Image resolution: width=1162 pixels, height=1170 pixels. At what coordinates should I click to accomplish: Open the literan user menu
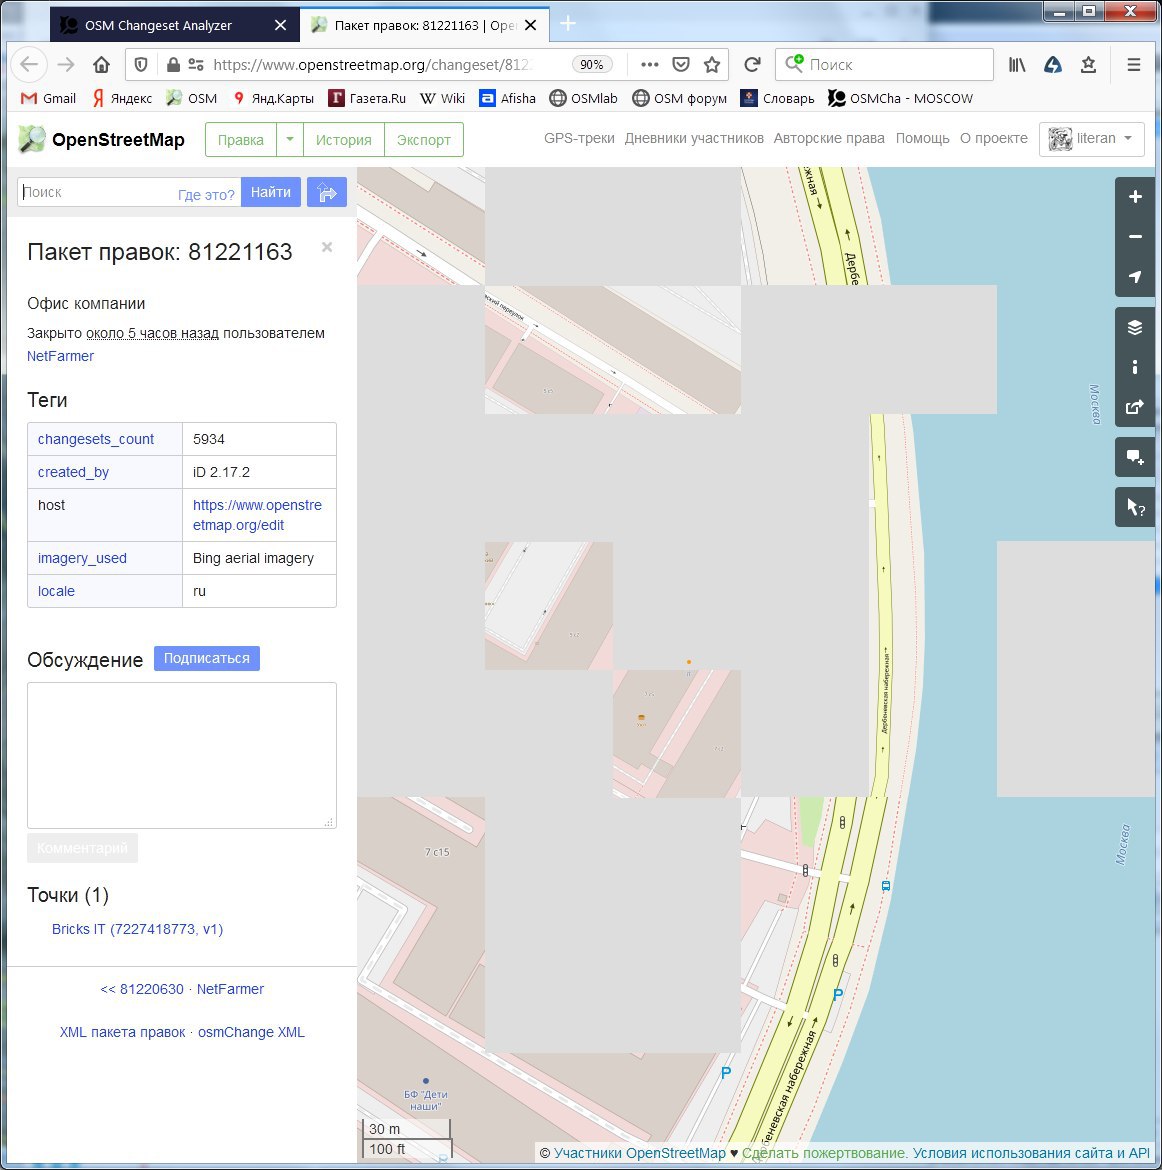point(1092,139)
